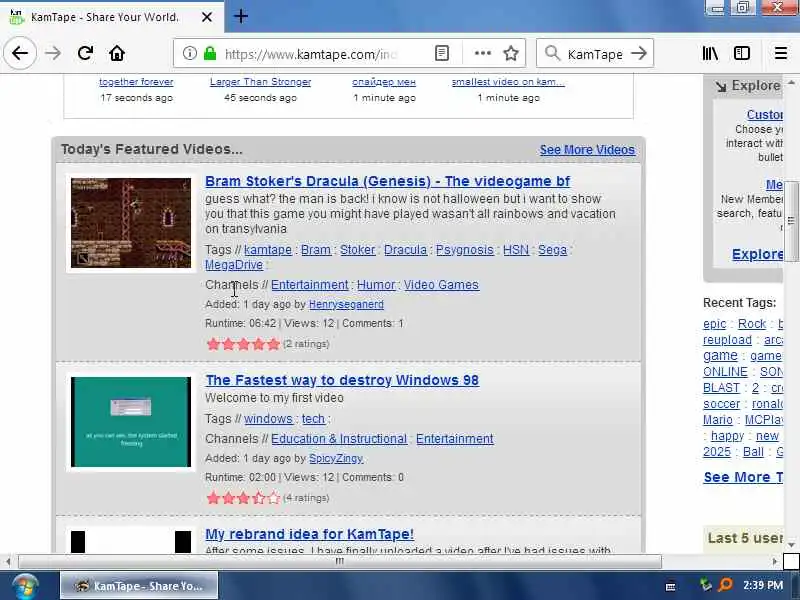800x600 pixels.
Task: Click the horizontal scrollbar thumb
Action: pos(340,561)
